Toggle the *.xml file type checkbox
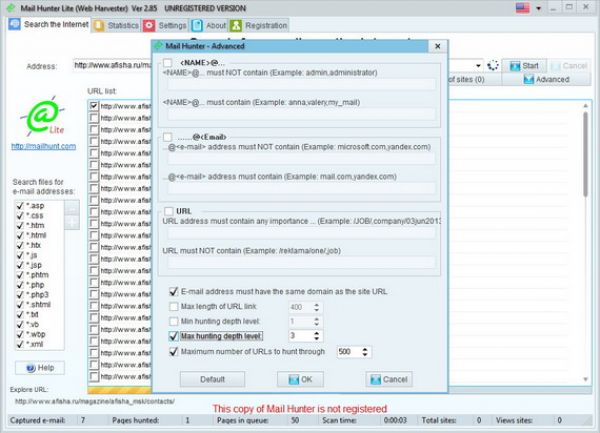The image size is (600, 433). pos(20,344)
